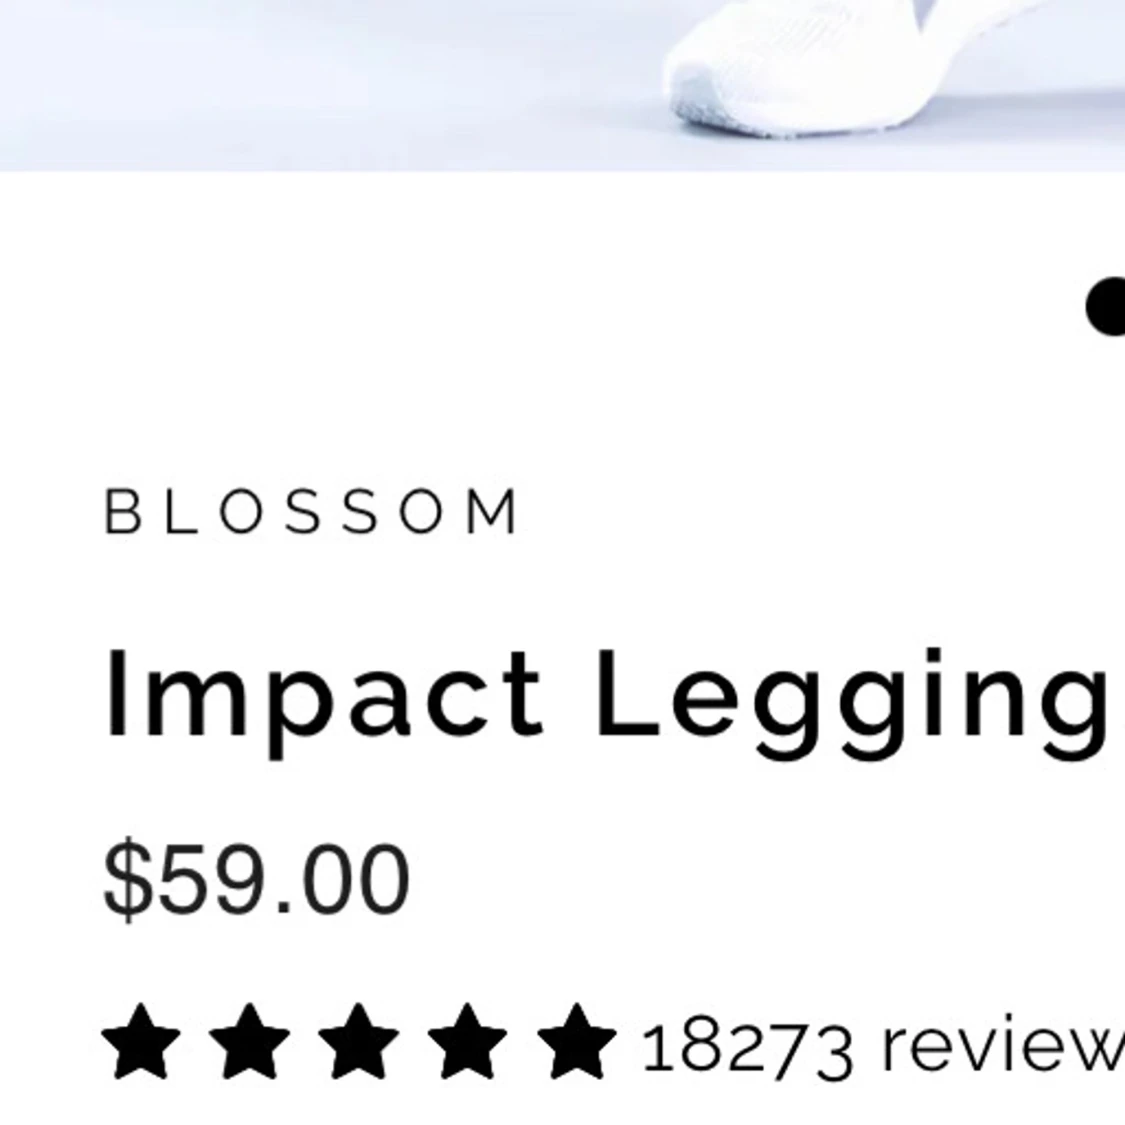Select the black image carousel dot

1106,306
